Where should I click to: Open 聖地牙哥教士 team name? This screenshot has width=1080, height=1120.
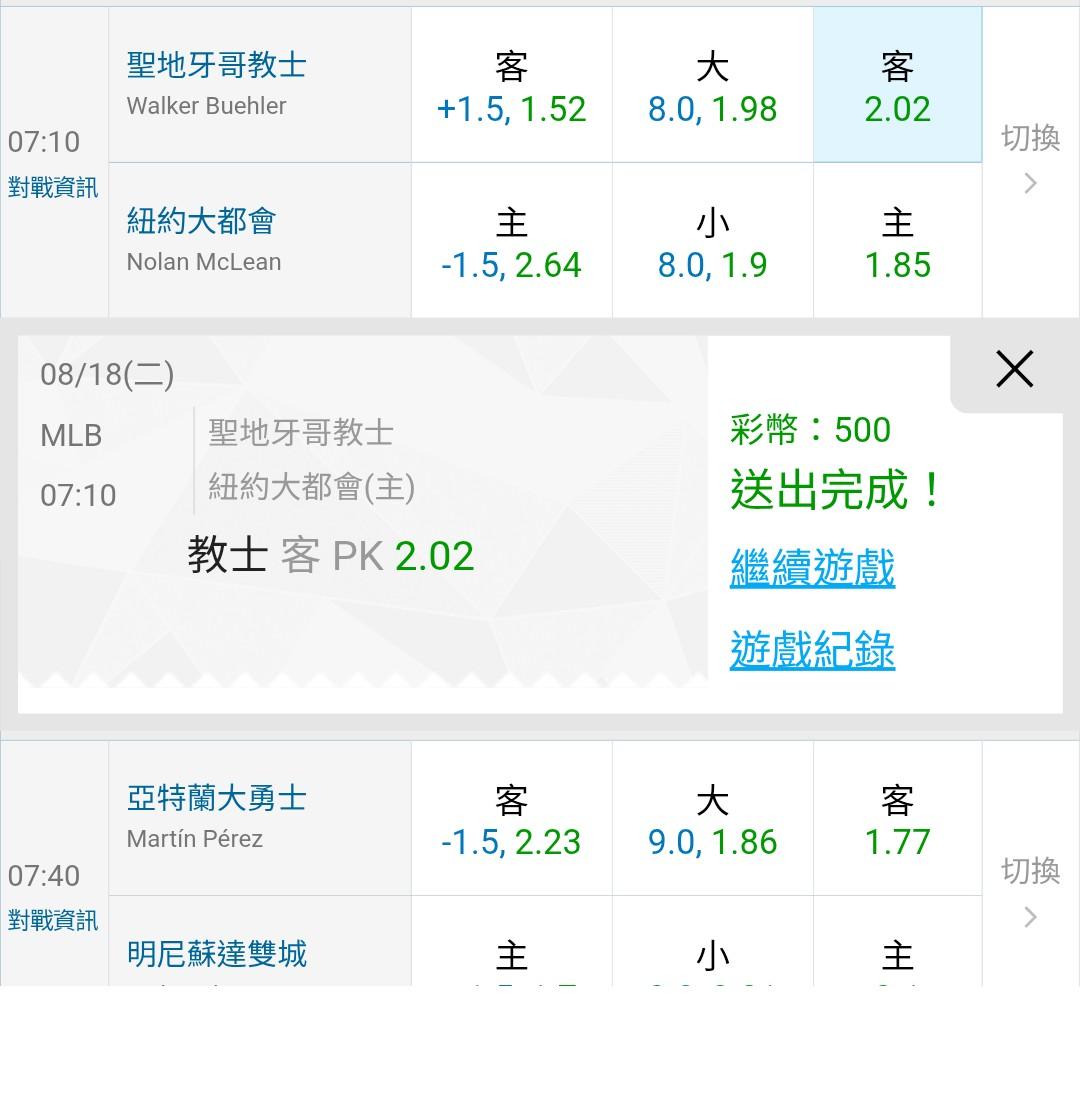pyautogui.click(x=216, y=65)
